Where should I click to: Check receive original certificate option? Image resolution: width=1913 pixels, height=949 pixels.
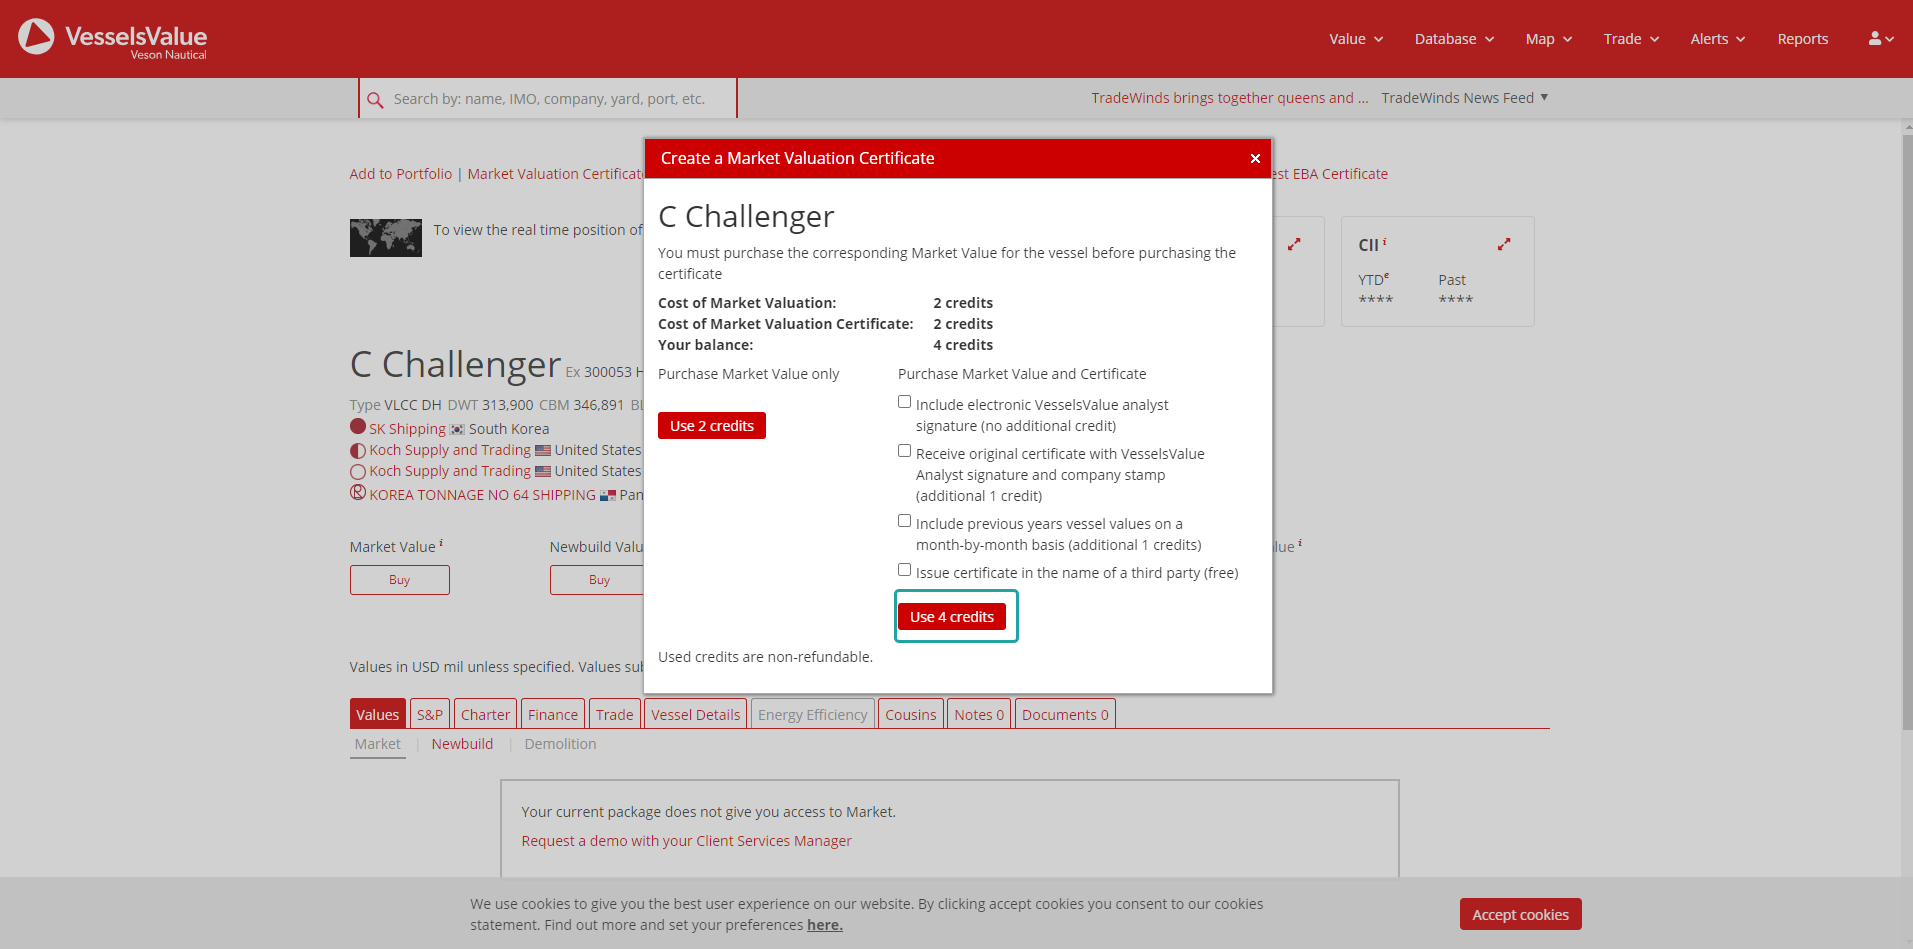(904, 451)
